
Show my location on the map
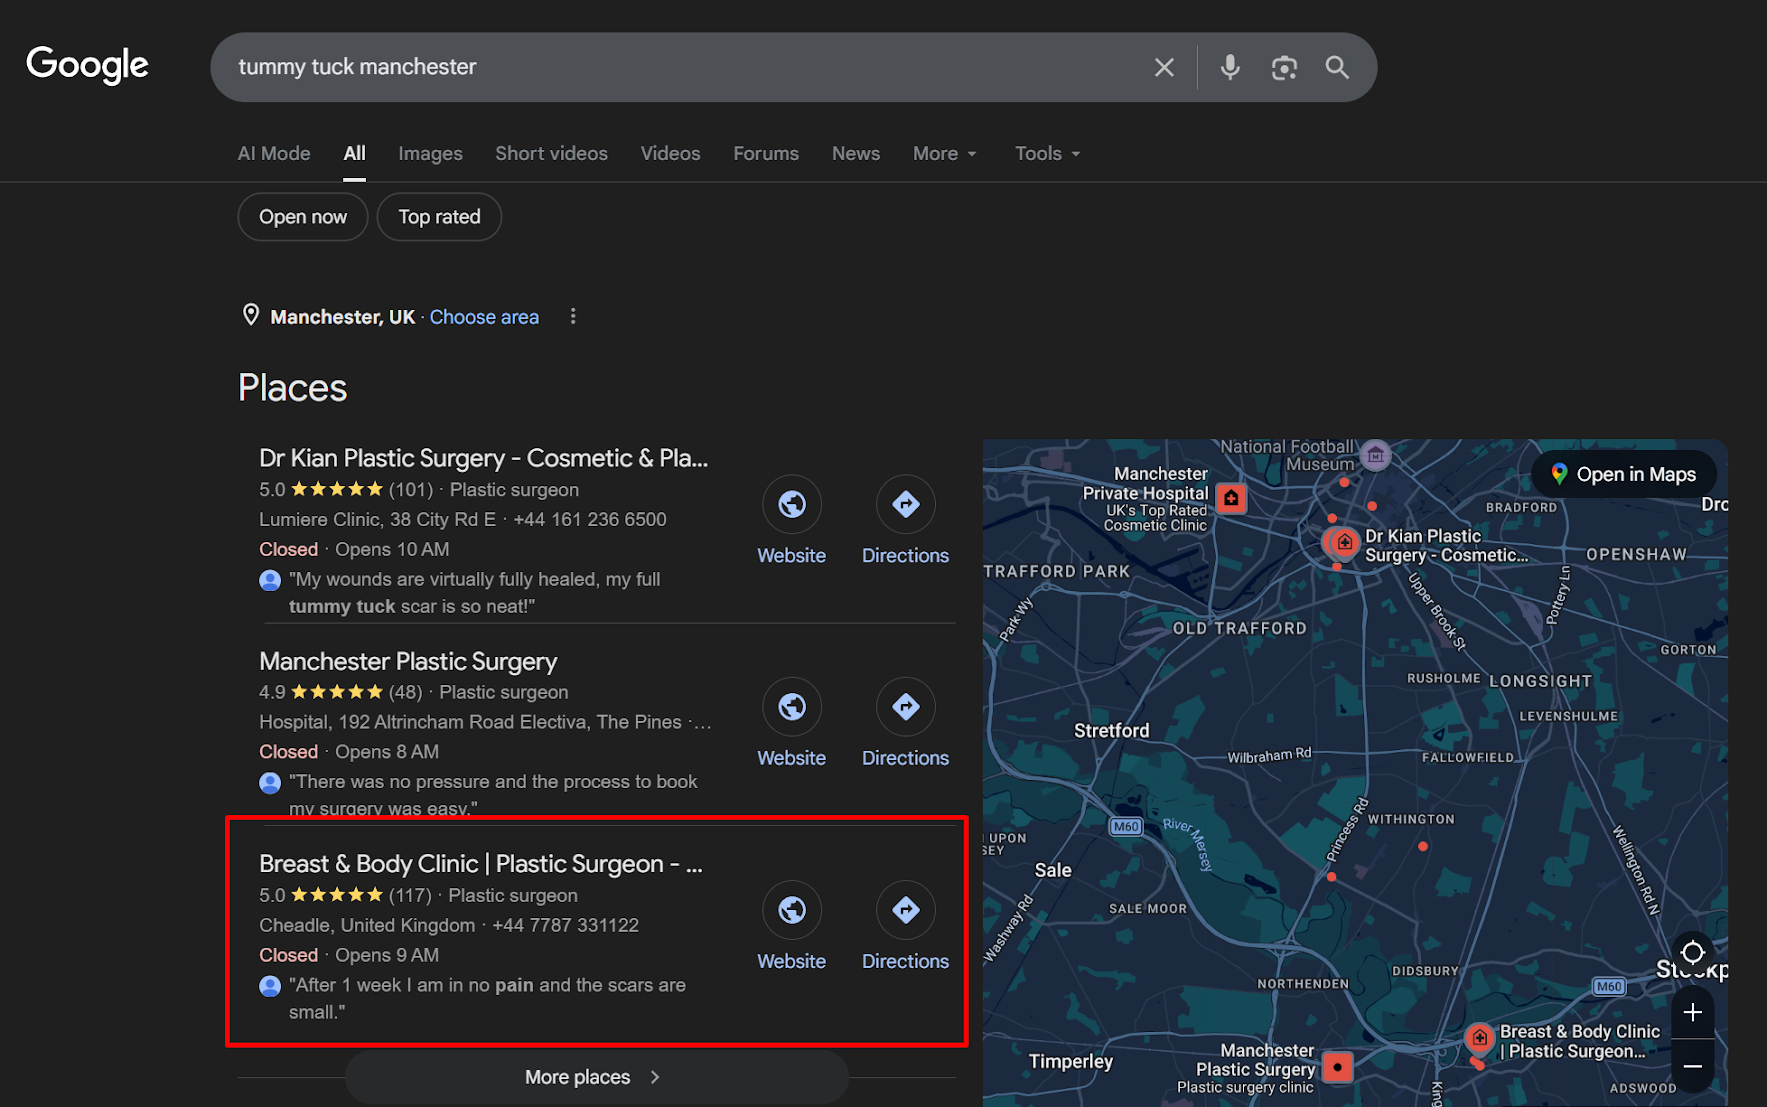1692,952
